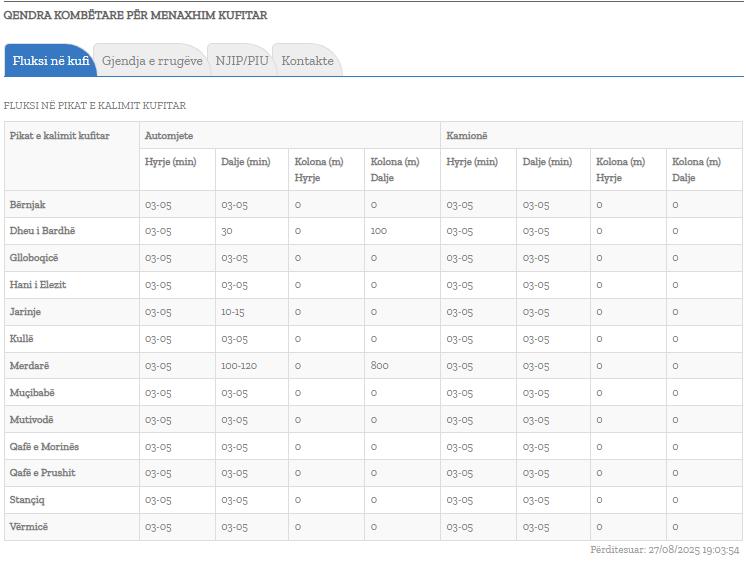Click the Kamionë column group header
The width and height of the screenshot is (746, 575).
click(x=467, y=136)
